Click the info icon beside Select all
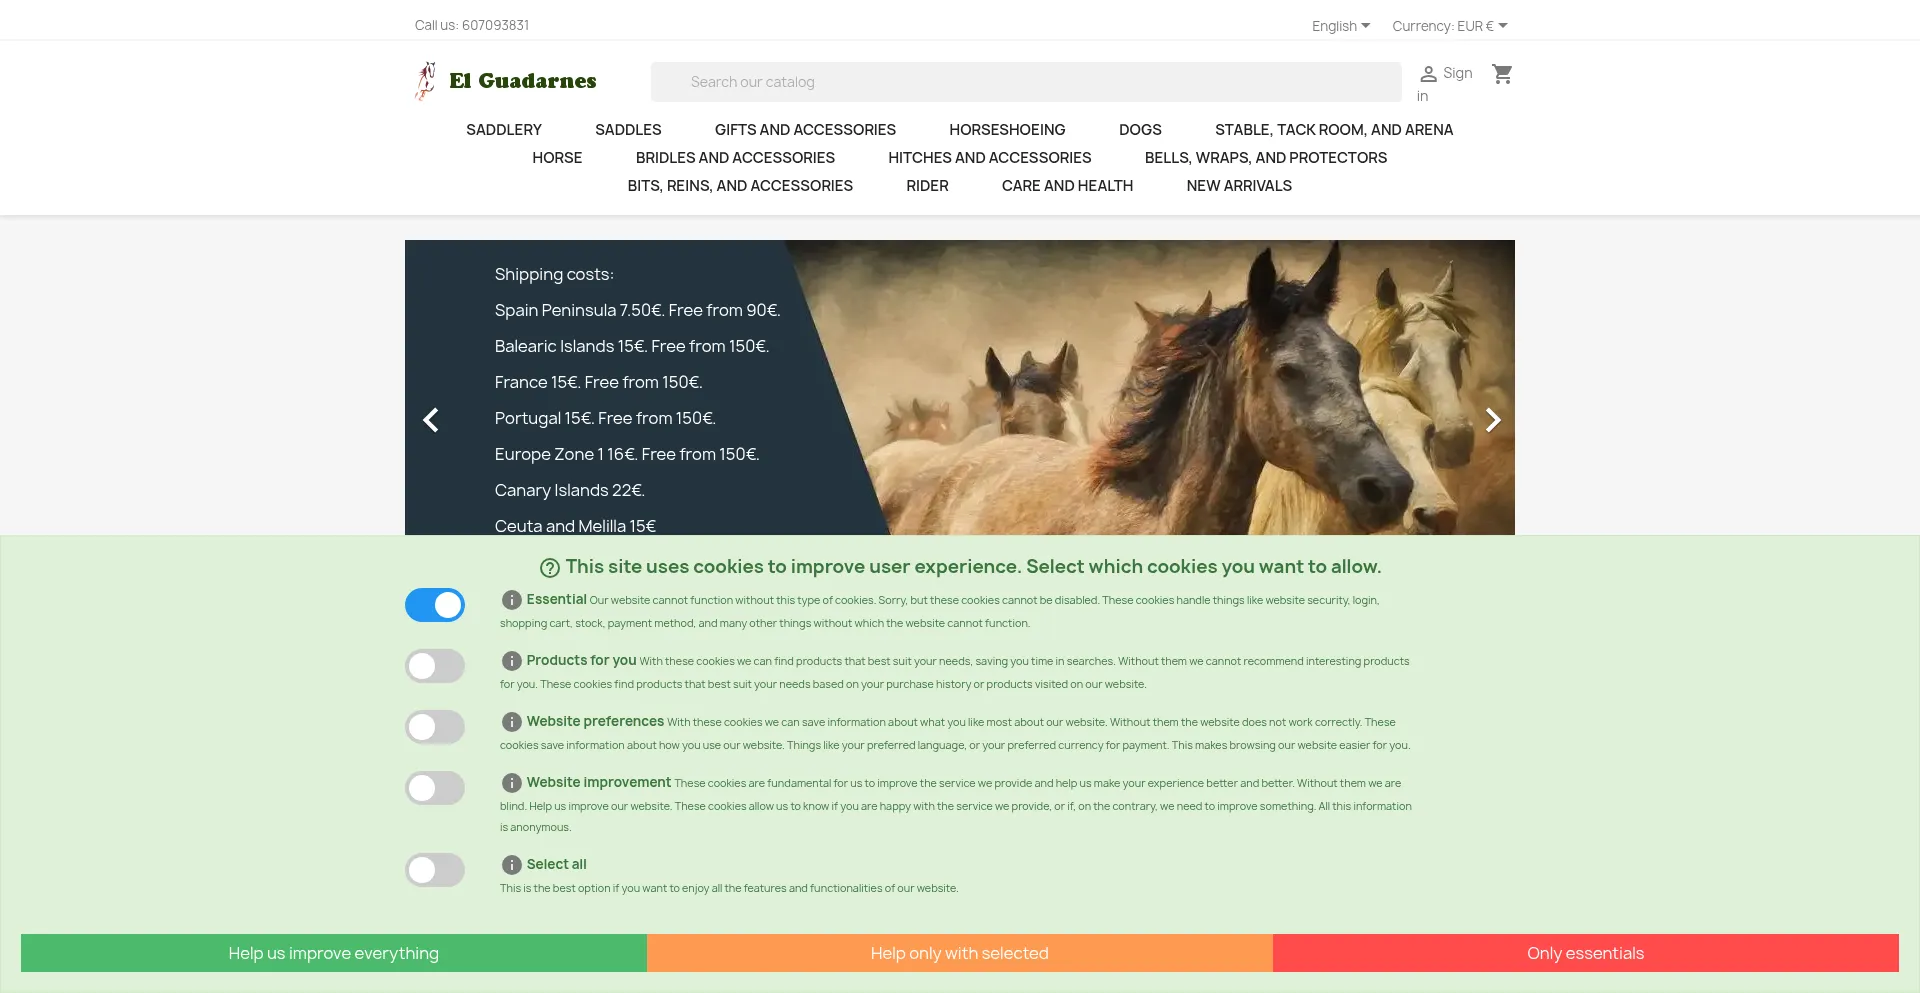The width and height of the screenshot is (1920, 993). (511, 865)
